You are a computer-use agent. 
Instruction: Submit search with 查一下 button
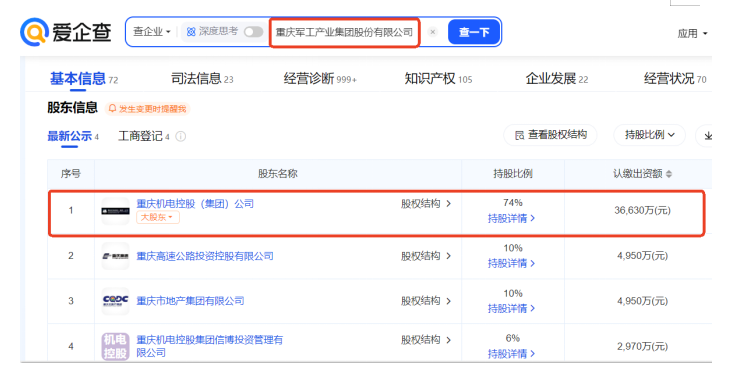474,32
